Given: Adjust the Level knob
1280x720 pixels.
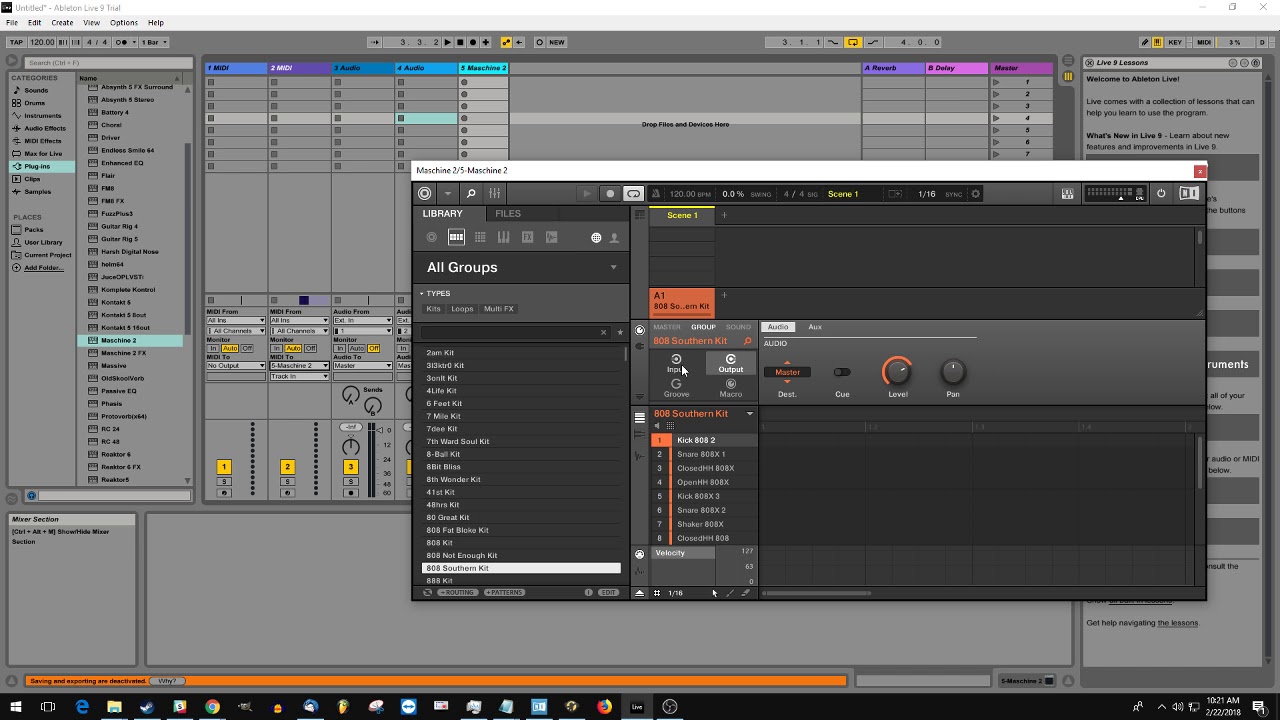Looking at the screenshot, I should pyautogui.click(x=897, y=372).
